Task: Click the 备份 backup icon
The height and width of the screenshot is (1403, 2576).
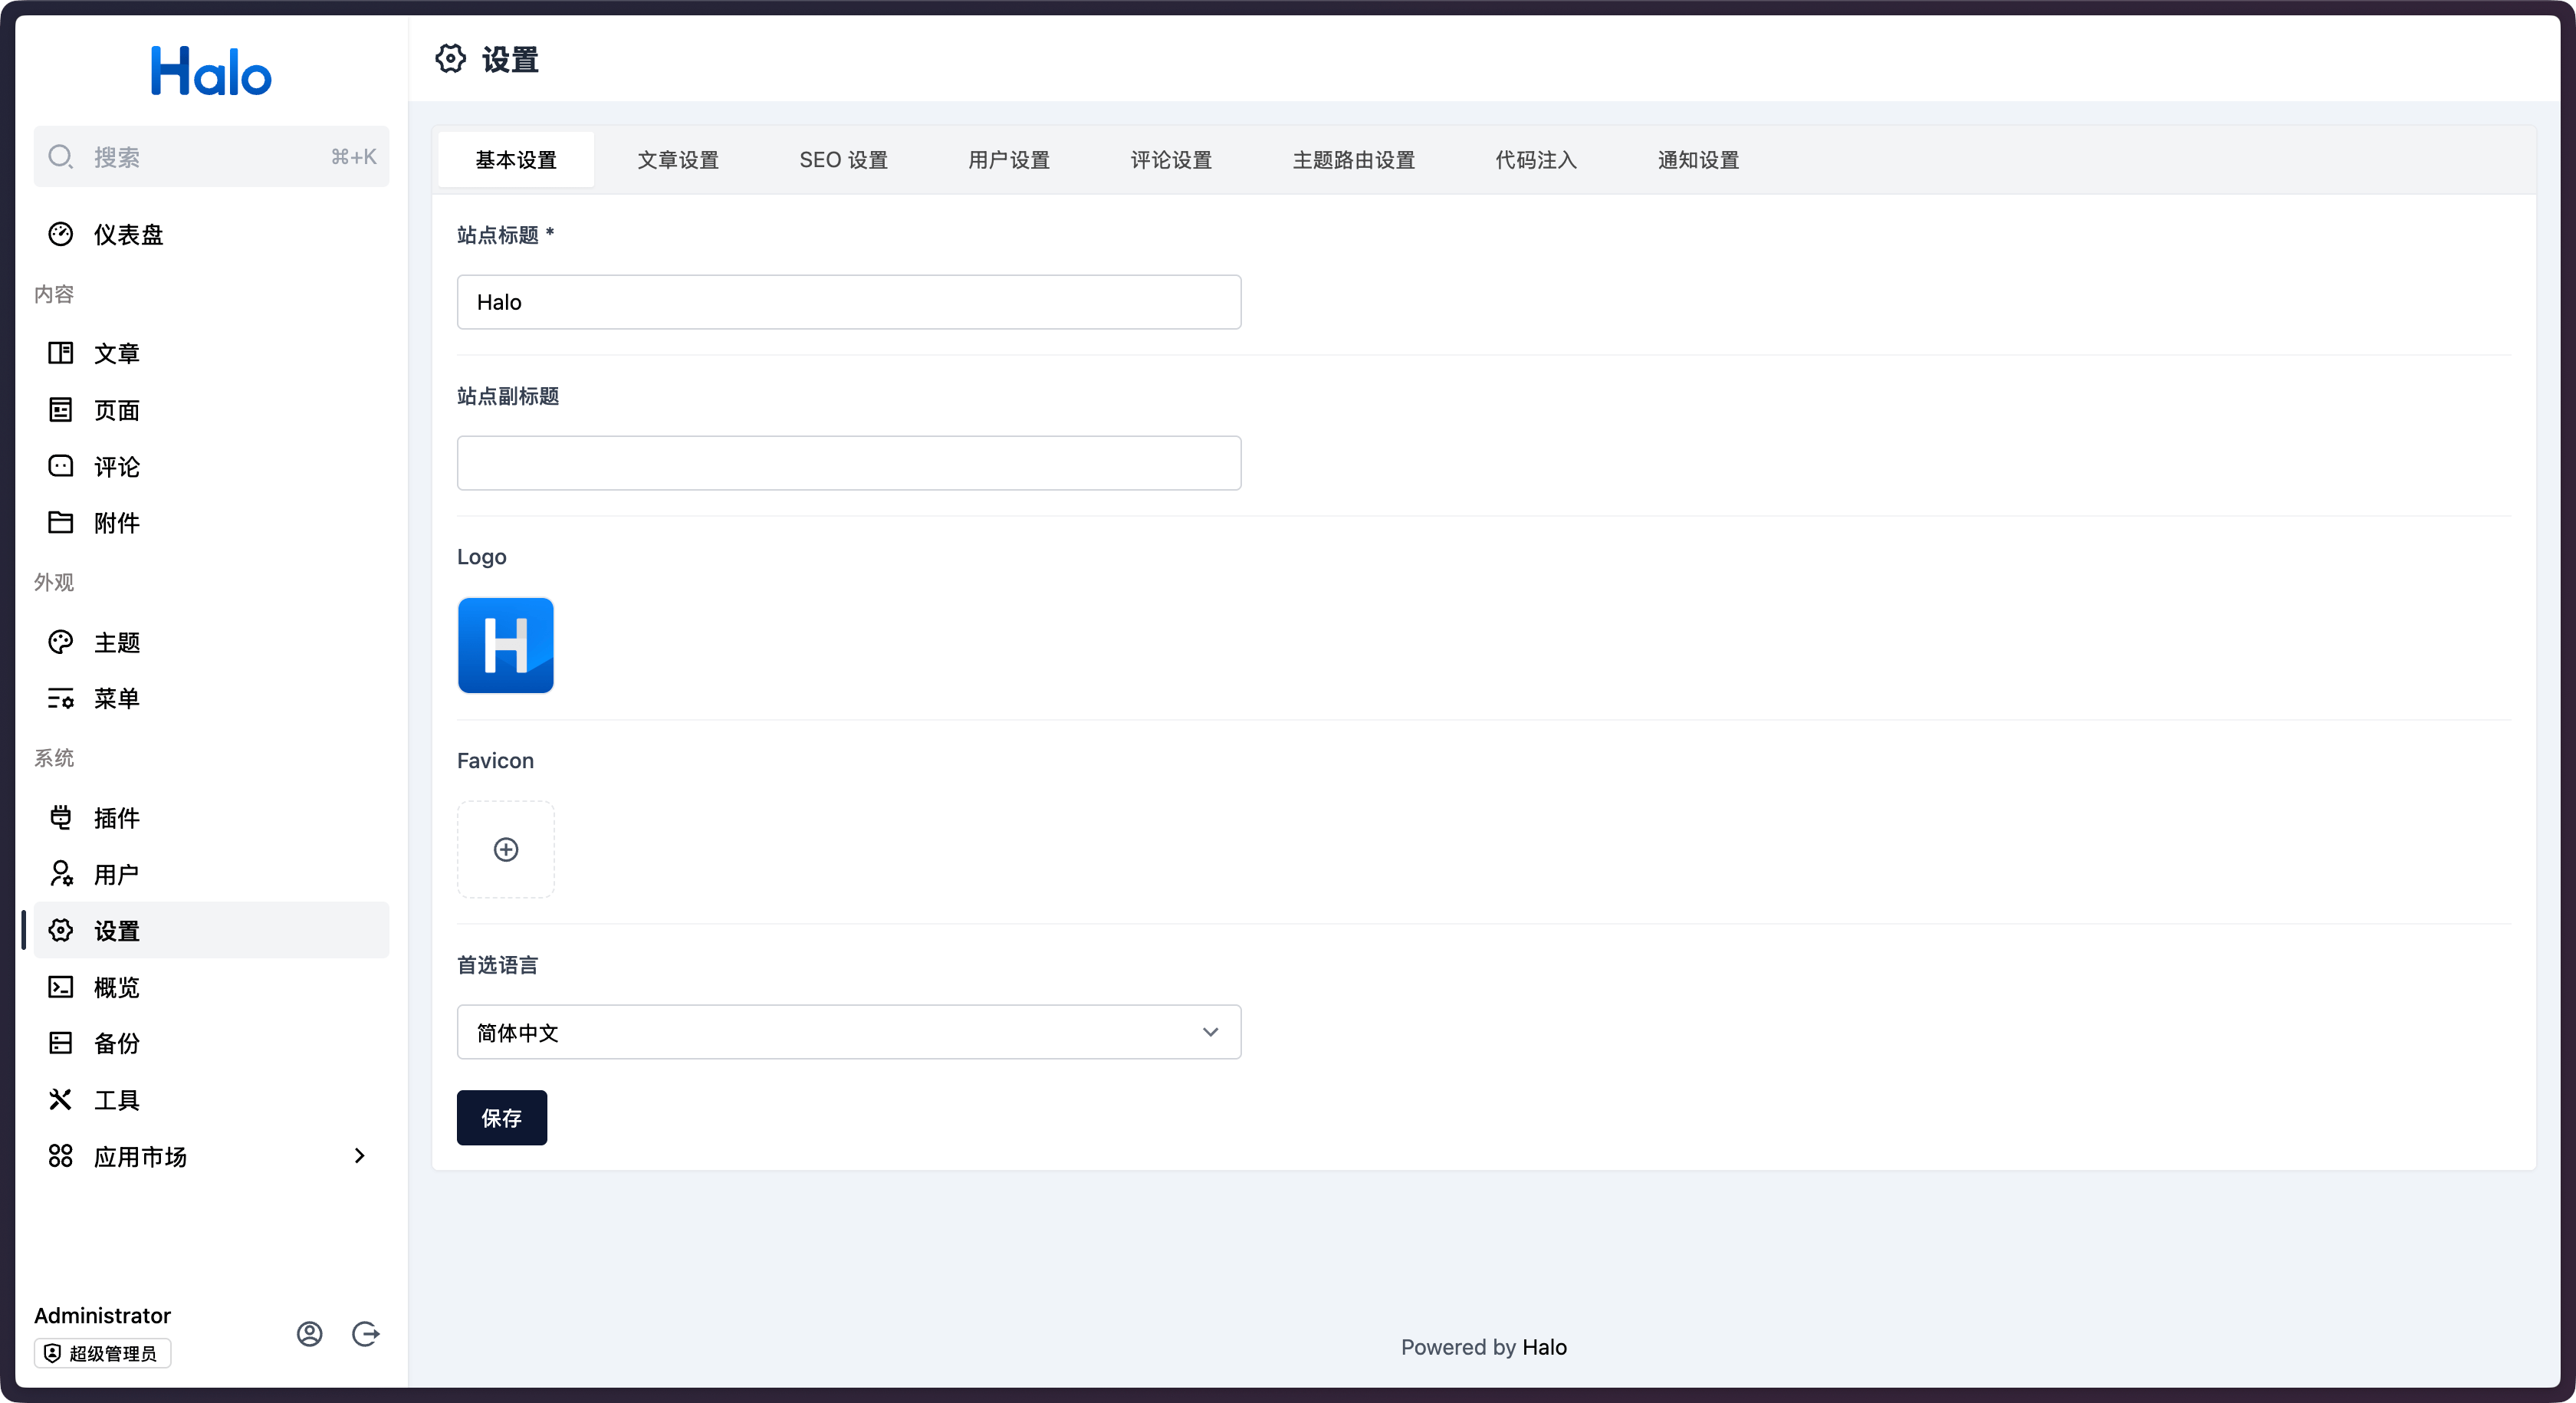Action: (x=61, y=1043)
